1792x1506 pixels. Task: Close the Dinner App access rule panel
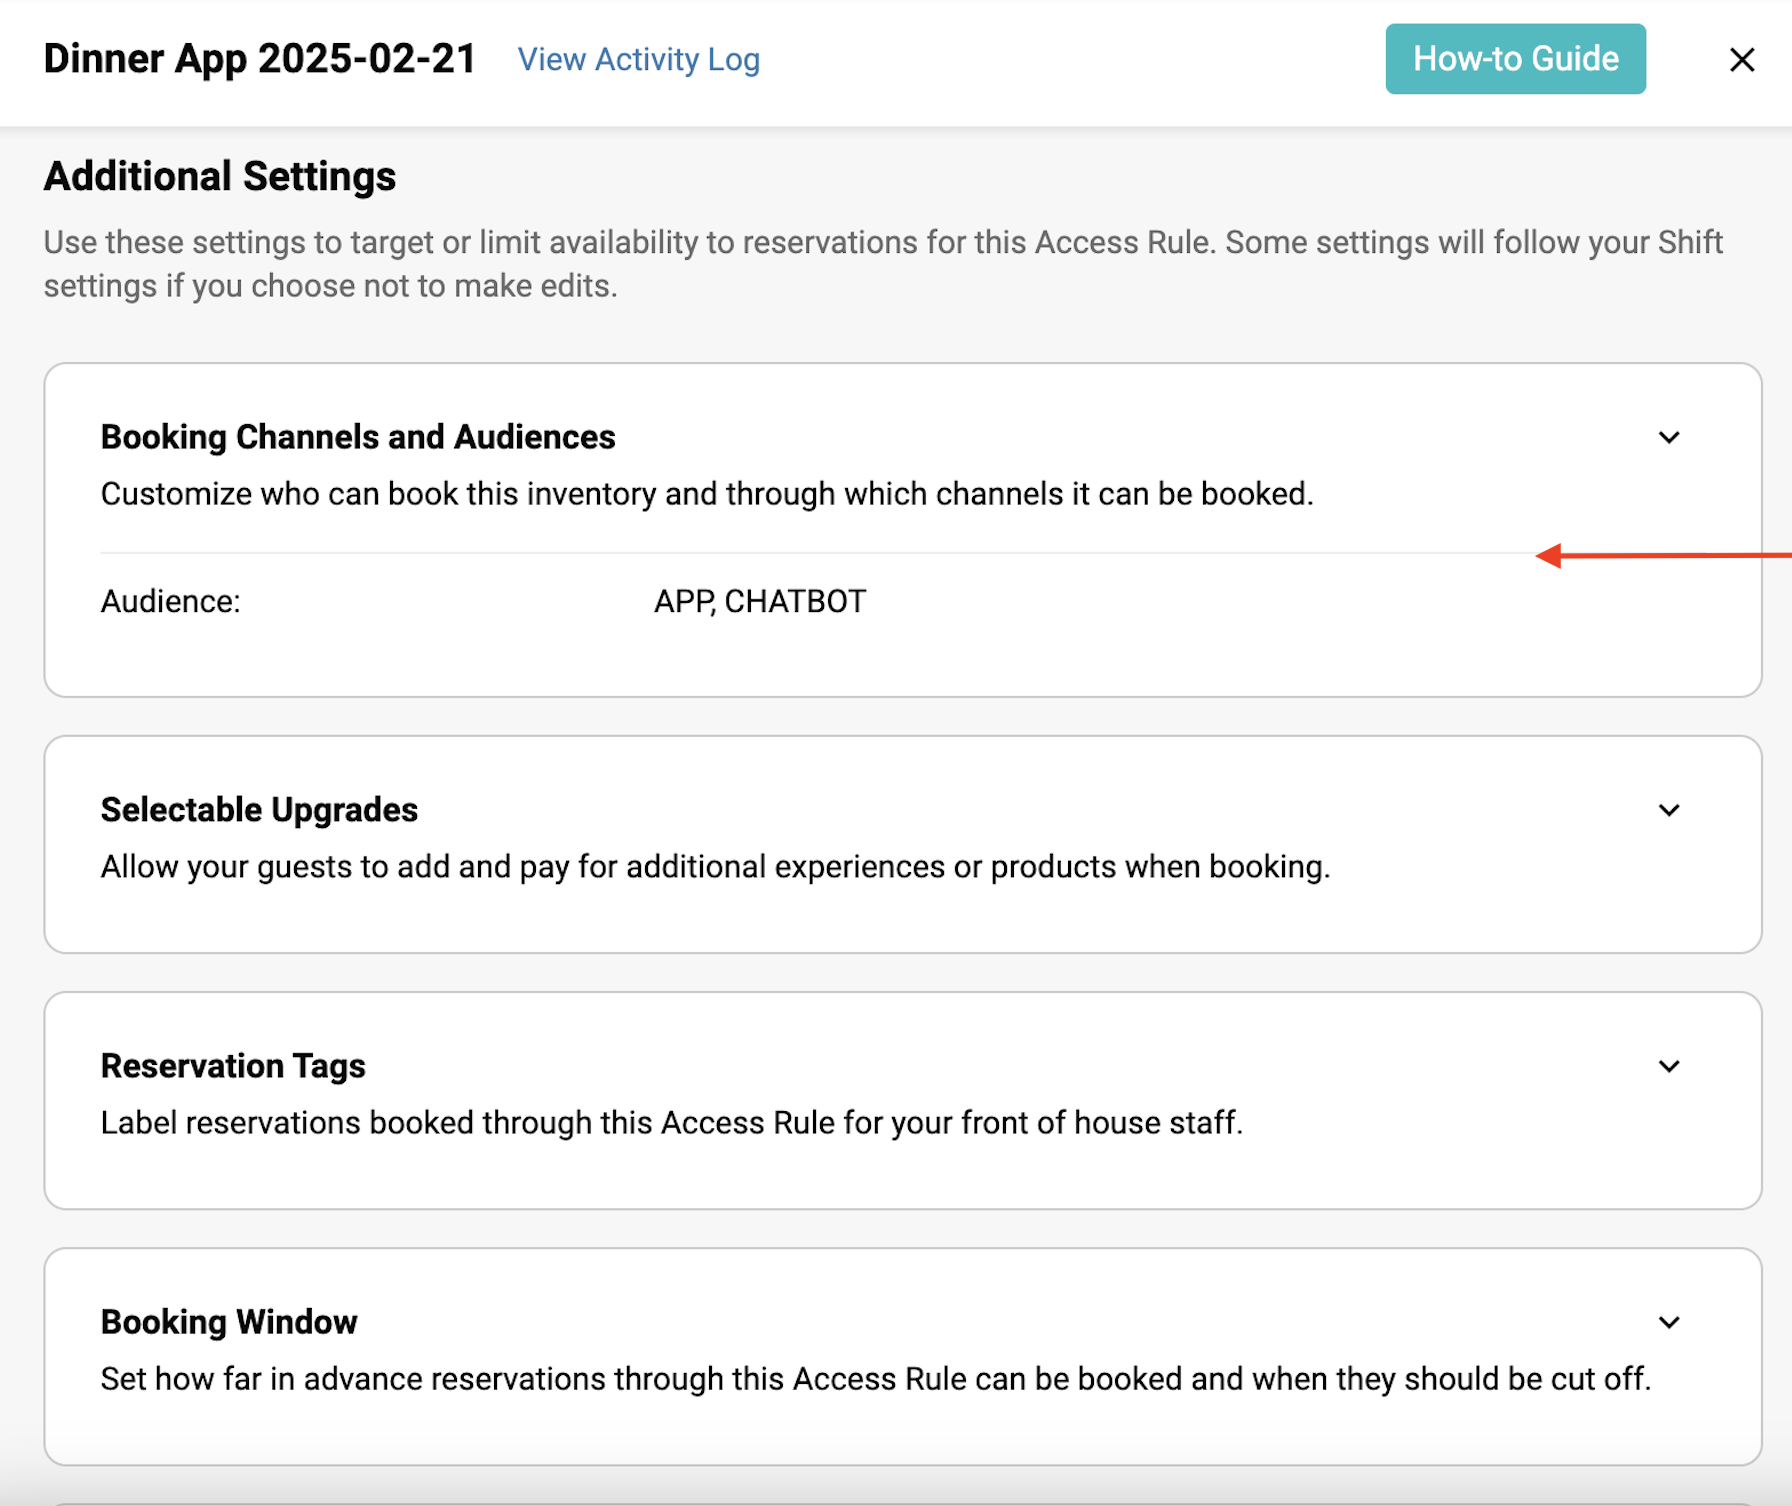point(1741,60)
